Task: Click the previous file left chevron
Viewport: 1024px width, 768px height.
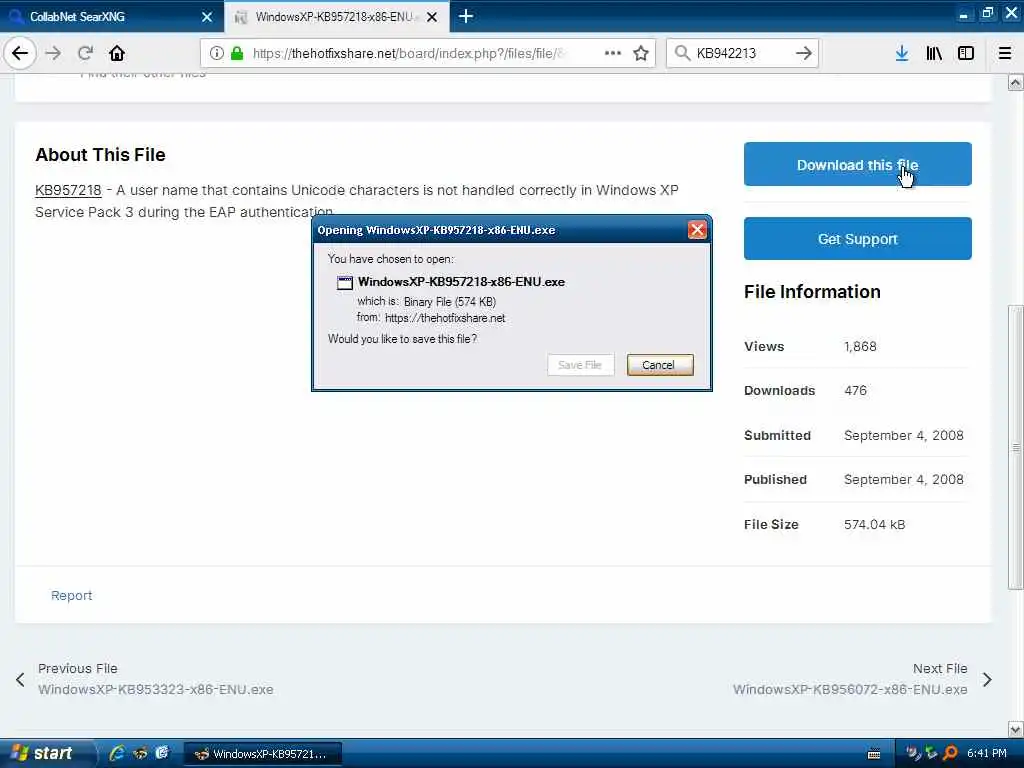Action: click(x=20, y=680)
